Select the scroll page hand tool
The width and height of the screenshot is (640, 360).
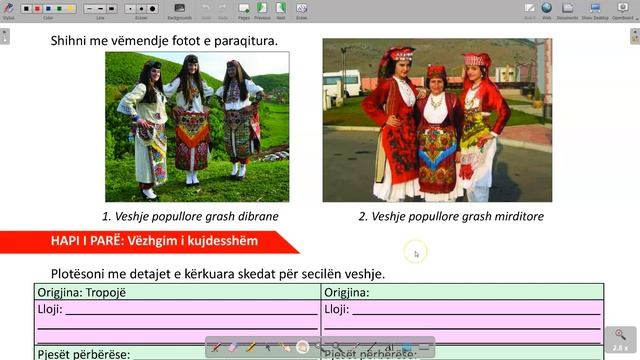(303, 347)
